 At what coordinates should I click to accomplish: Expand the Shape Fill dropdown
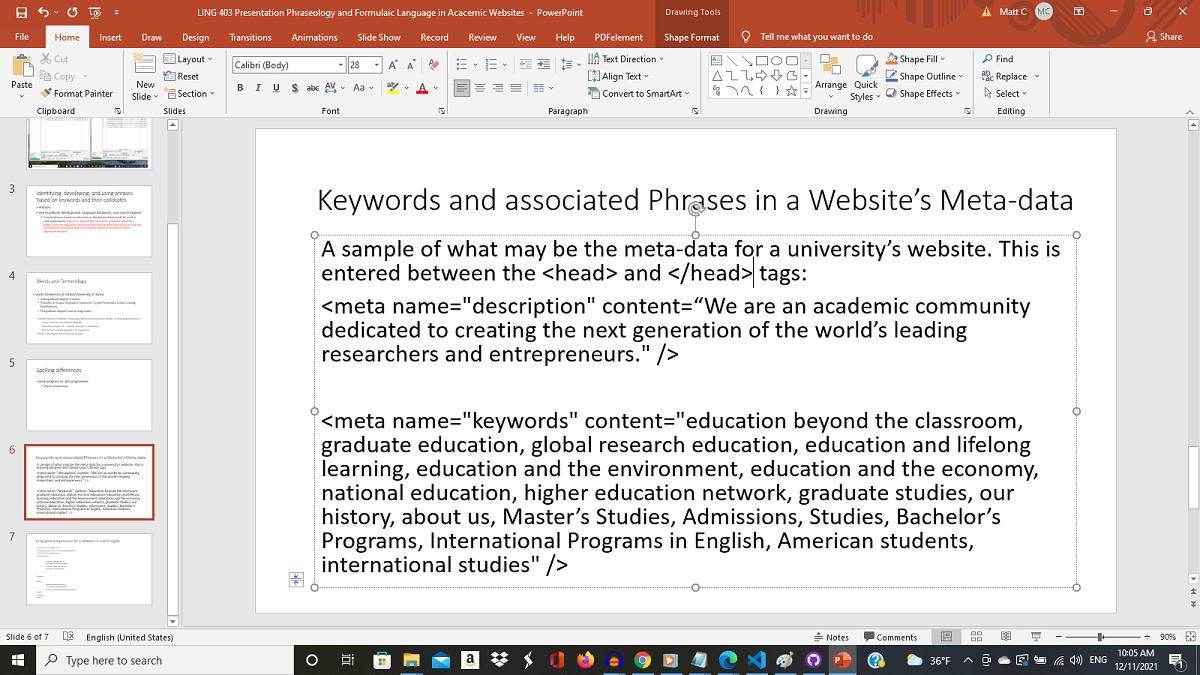944,59
